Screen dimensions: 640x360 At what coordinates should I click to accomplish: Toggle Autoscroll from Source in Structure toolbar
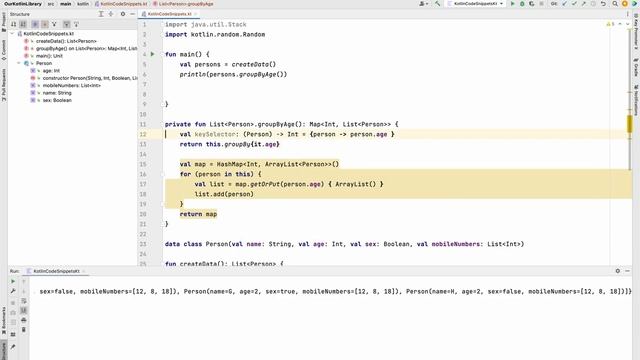coord(76,24)
